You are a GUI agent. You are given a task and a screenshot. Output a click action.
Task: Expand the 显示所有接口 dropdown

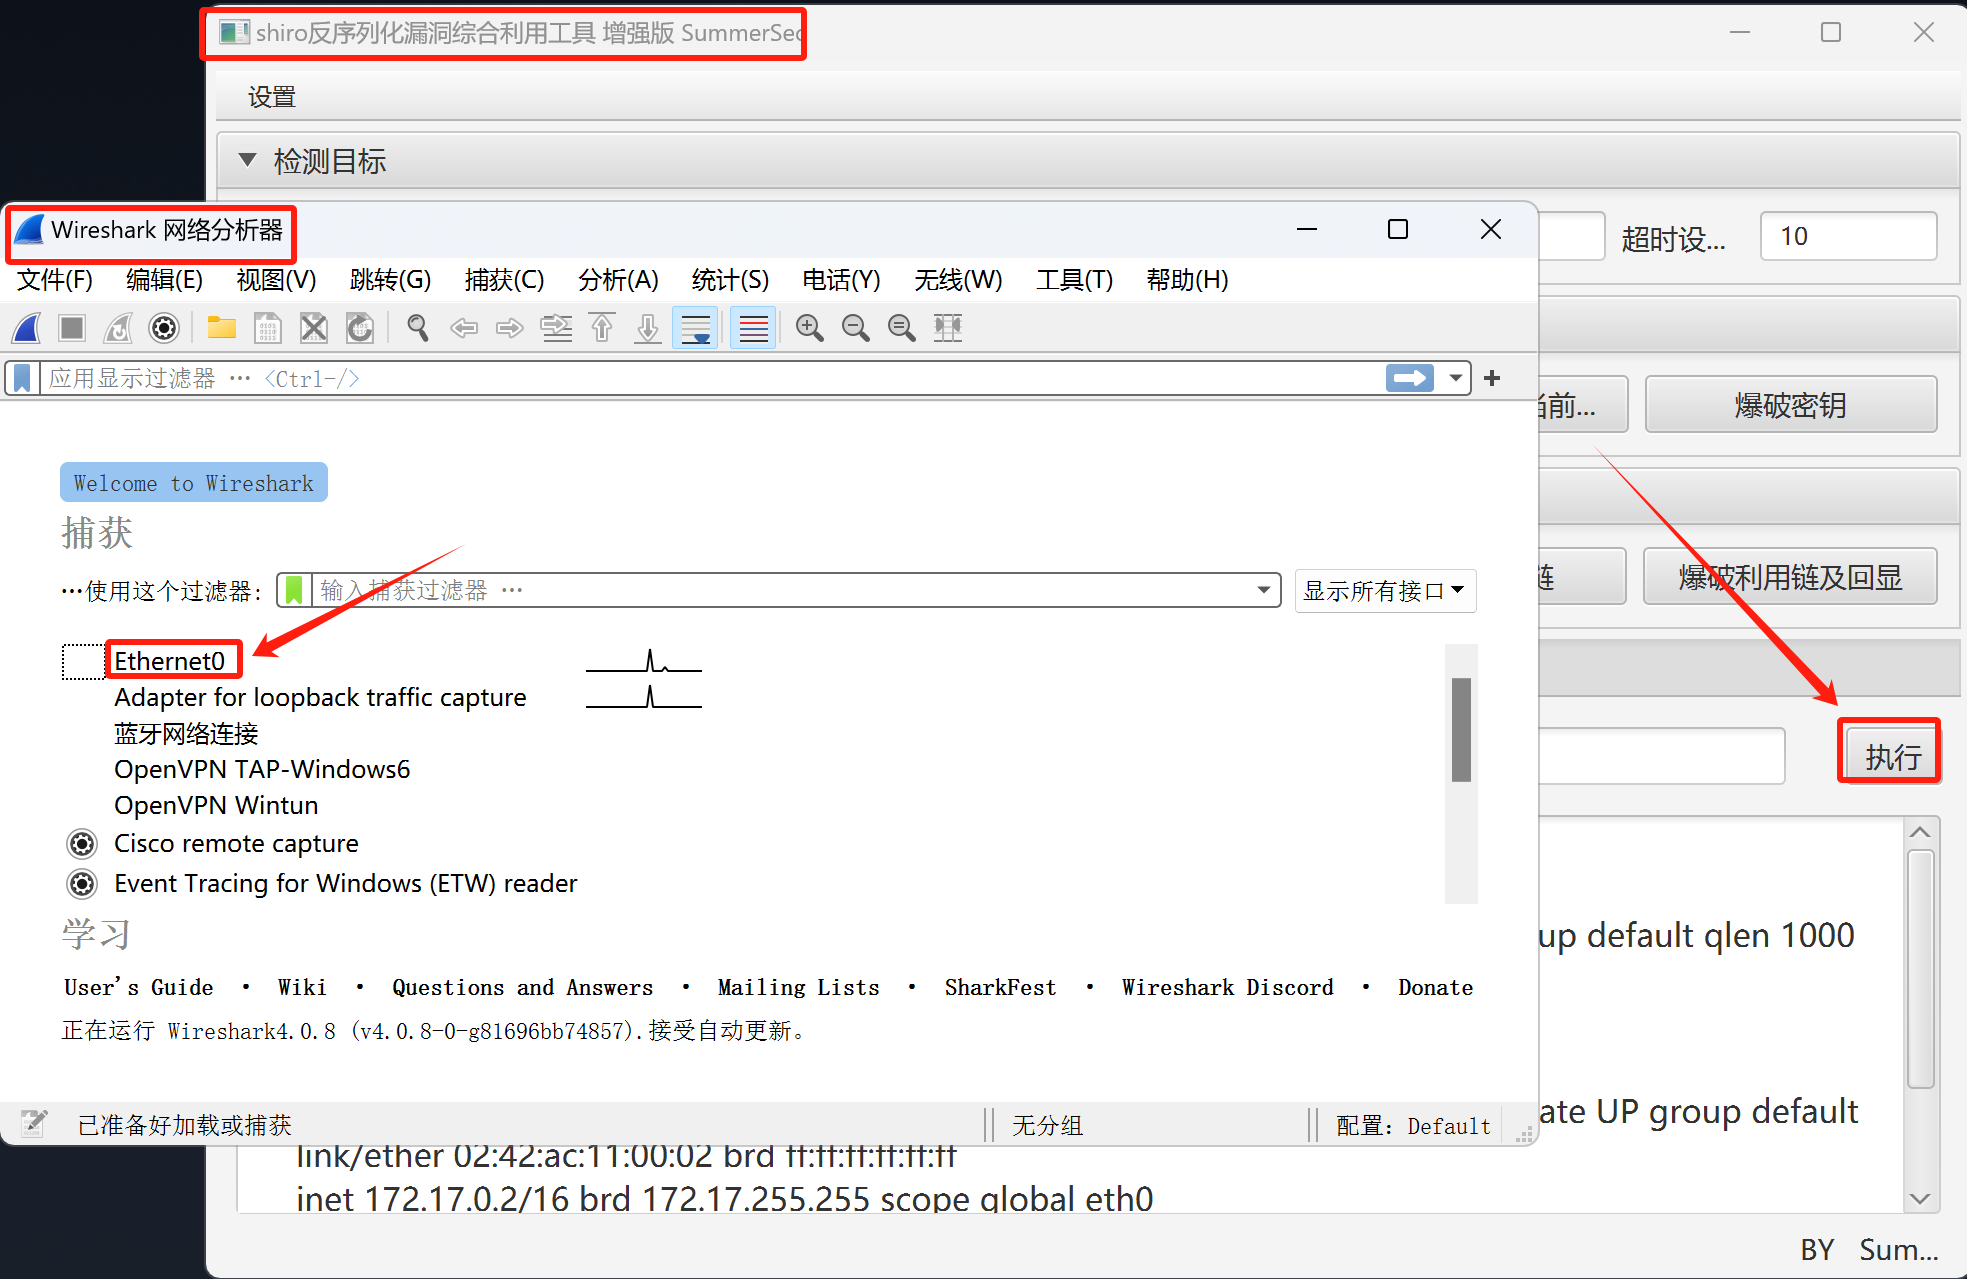1384,591
